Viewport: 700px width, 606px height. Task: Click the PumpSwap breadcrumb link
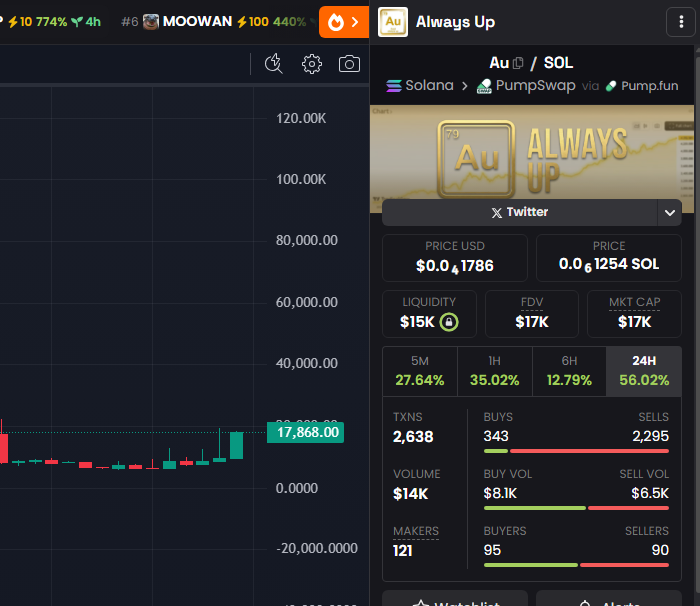click(x=535, y=85)
